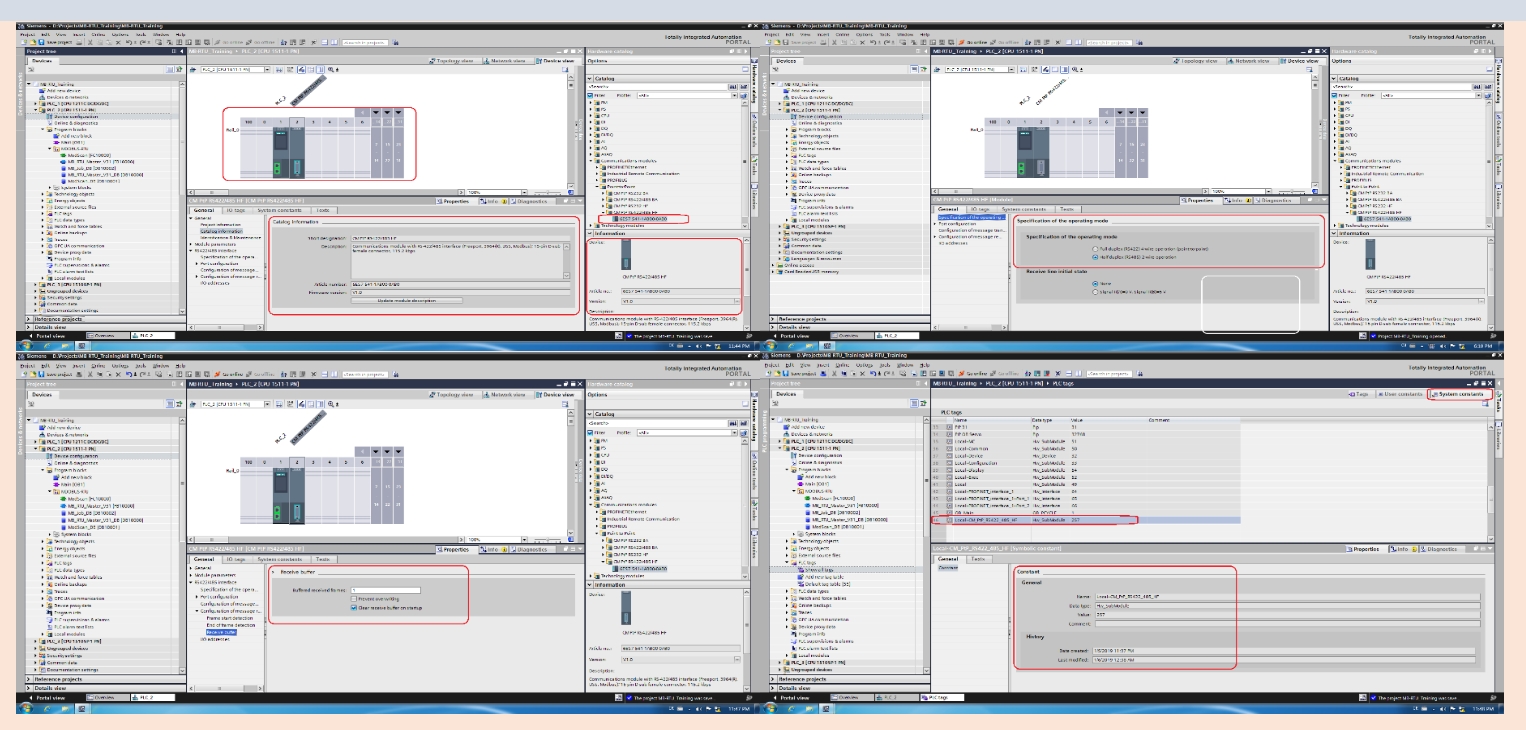The width and height of the screenshot is (1526, 730).
Task: Open Device configuration in Catalog information window tree
Action: coord(77,116)
